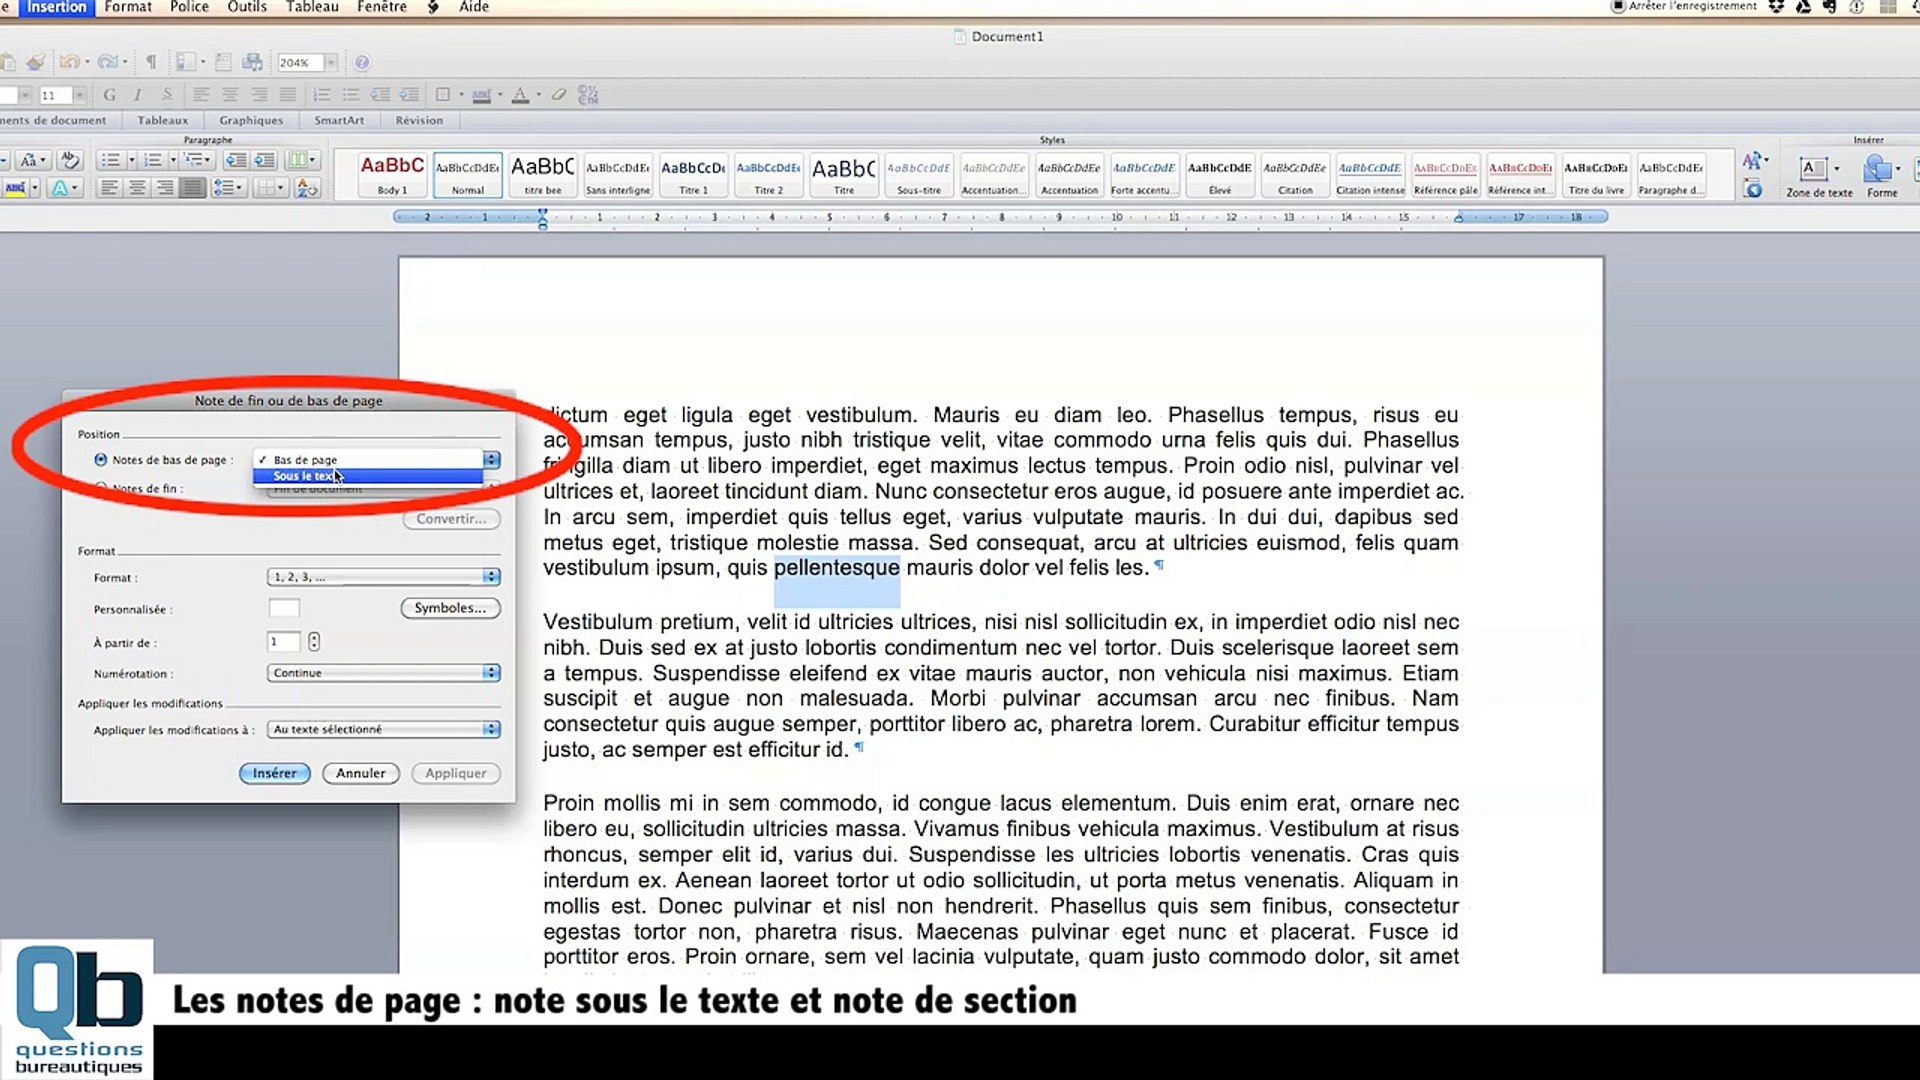Click the justify alignment icon in ribbon
Viewport: 1920px width, 1080px height.
pyautogui.click(x=193, y=188)
